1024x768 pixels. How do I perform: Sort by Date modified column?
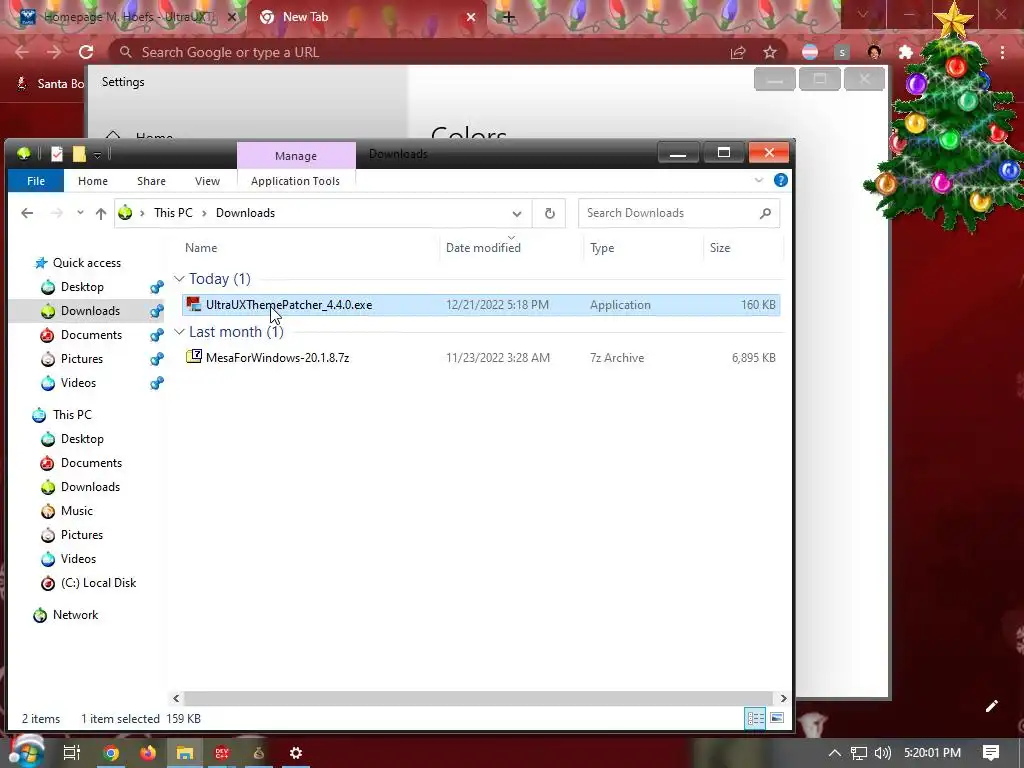tap(483, 248)
